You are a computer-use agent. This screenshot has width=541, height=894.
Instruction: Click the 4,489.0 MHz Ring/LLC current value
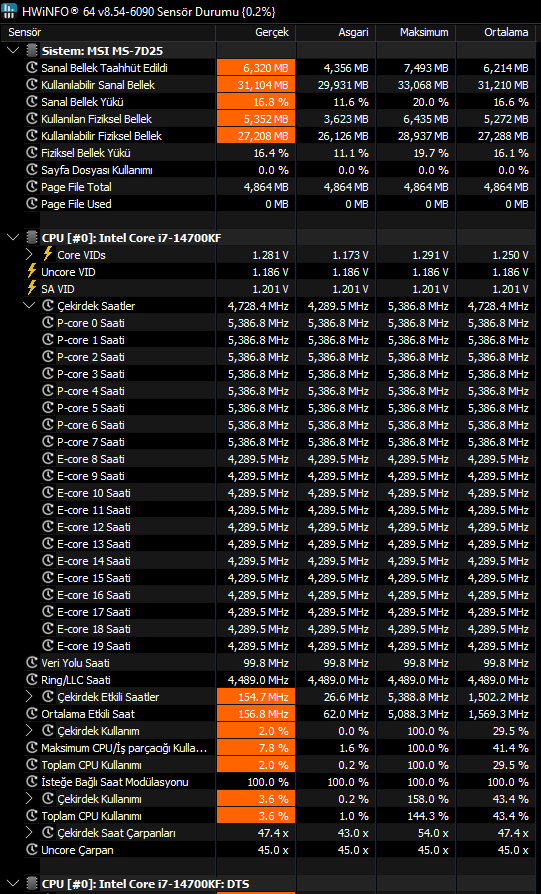[x=258, y=680]
